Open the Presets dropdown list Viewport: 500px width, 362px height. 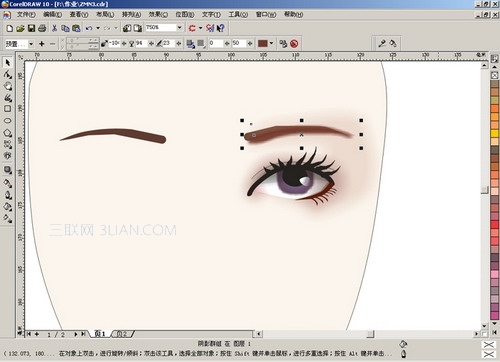pyautogui.click(x=31, y=44)
